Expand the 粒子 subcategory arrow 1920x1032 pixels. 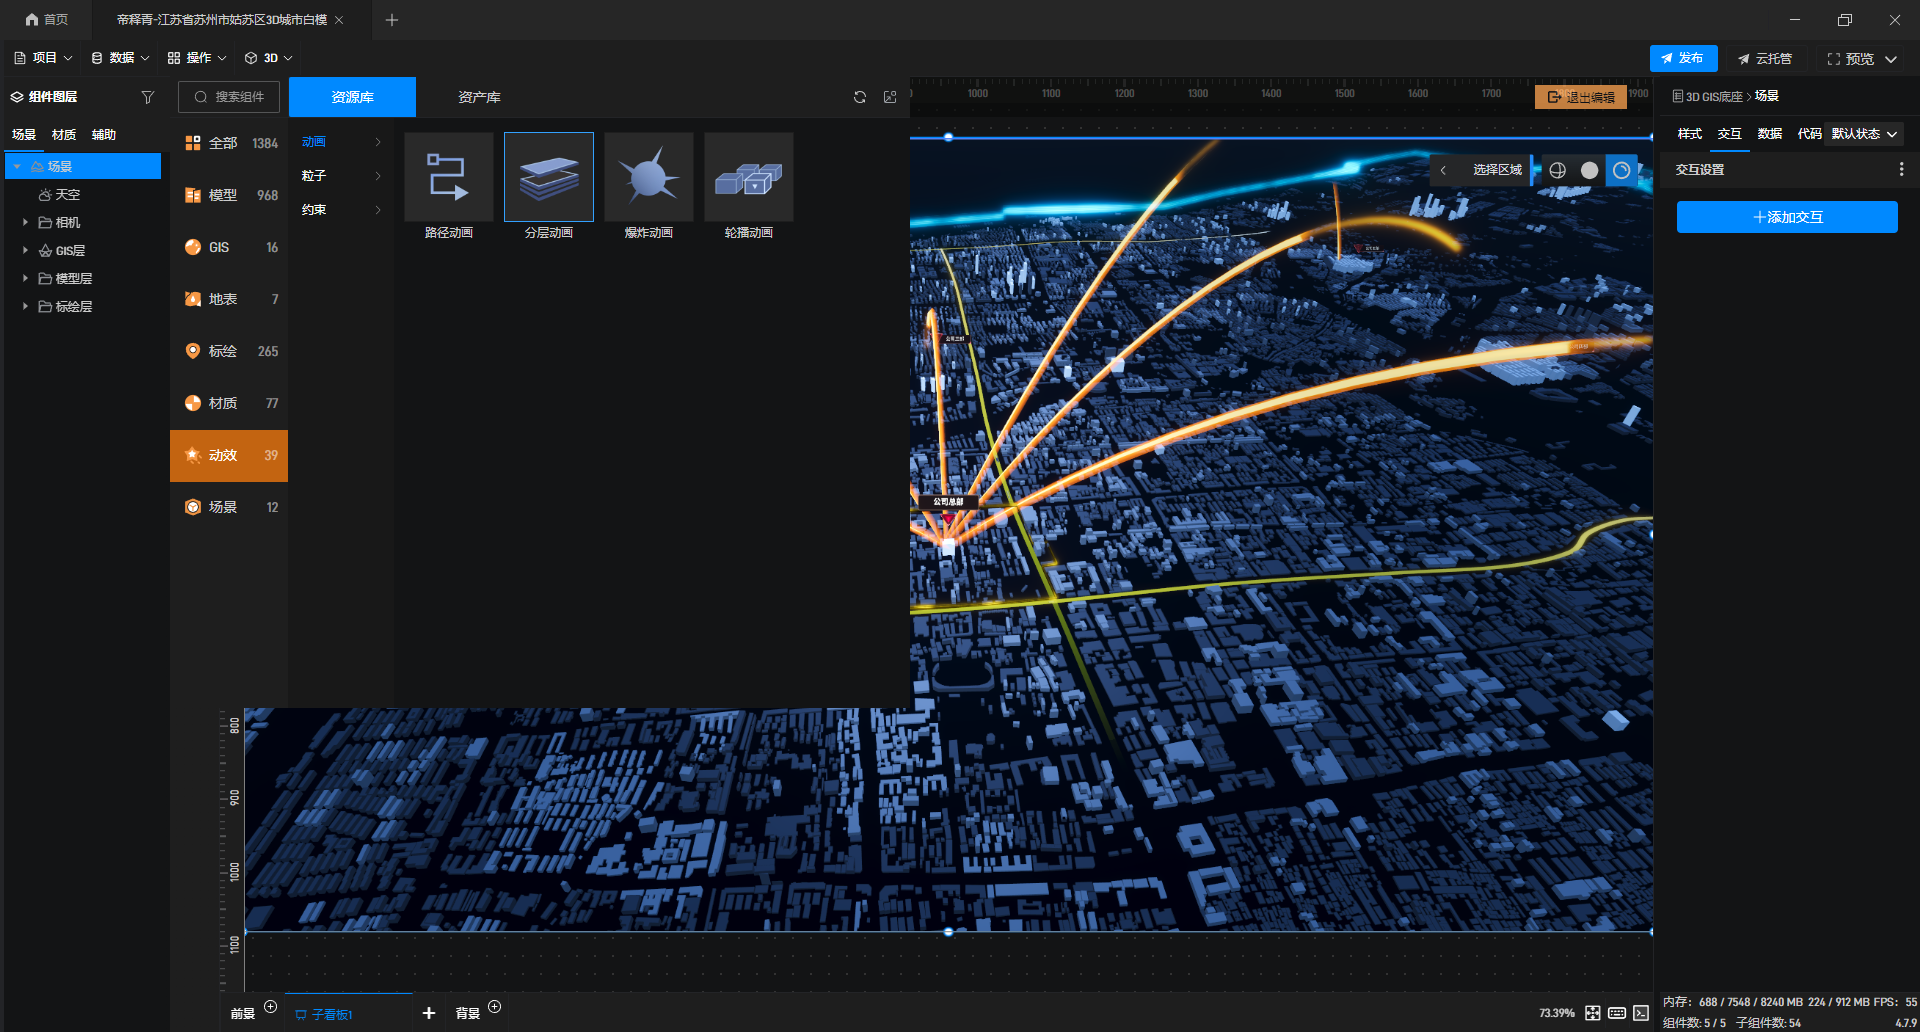[x=378, y=176]
